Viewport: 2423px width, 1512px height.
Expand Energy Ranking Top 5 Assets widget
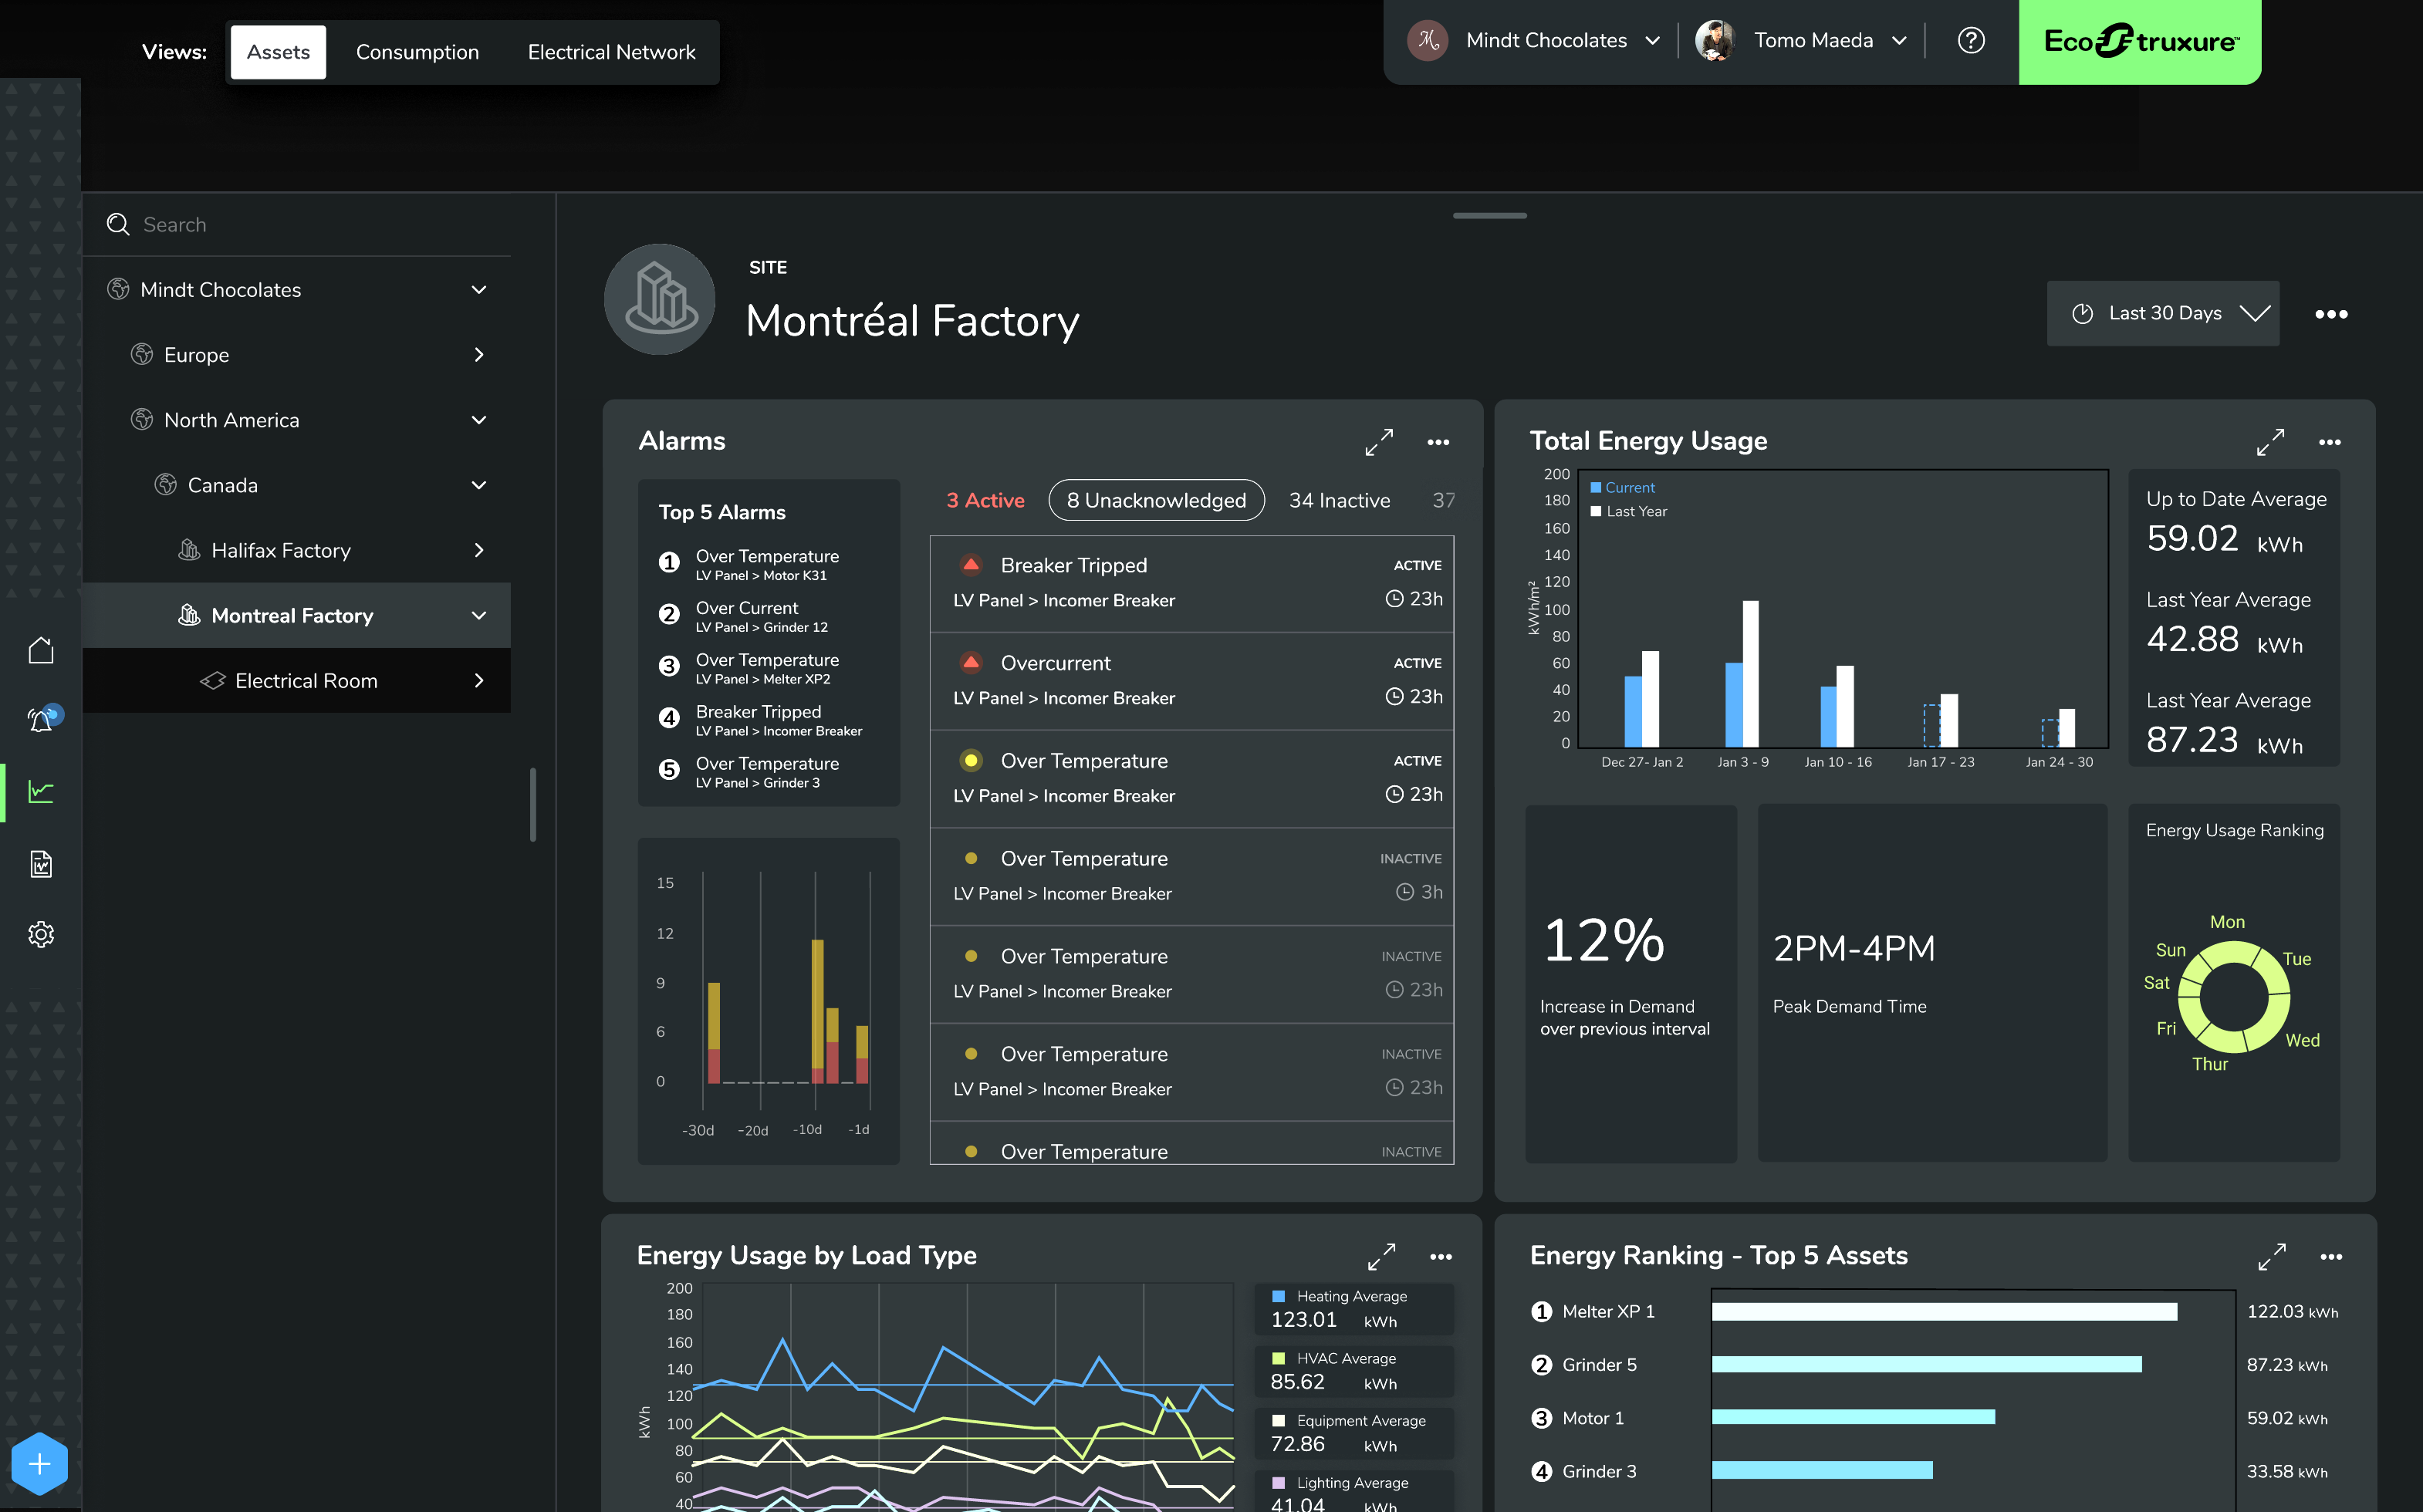[2271, 1256]
